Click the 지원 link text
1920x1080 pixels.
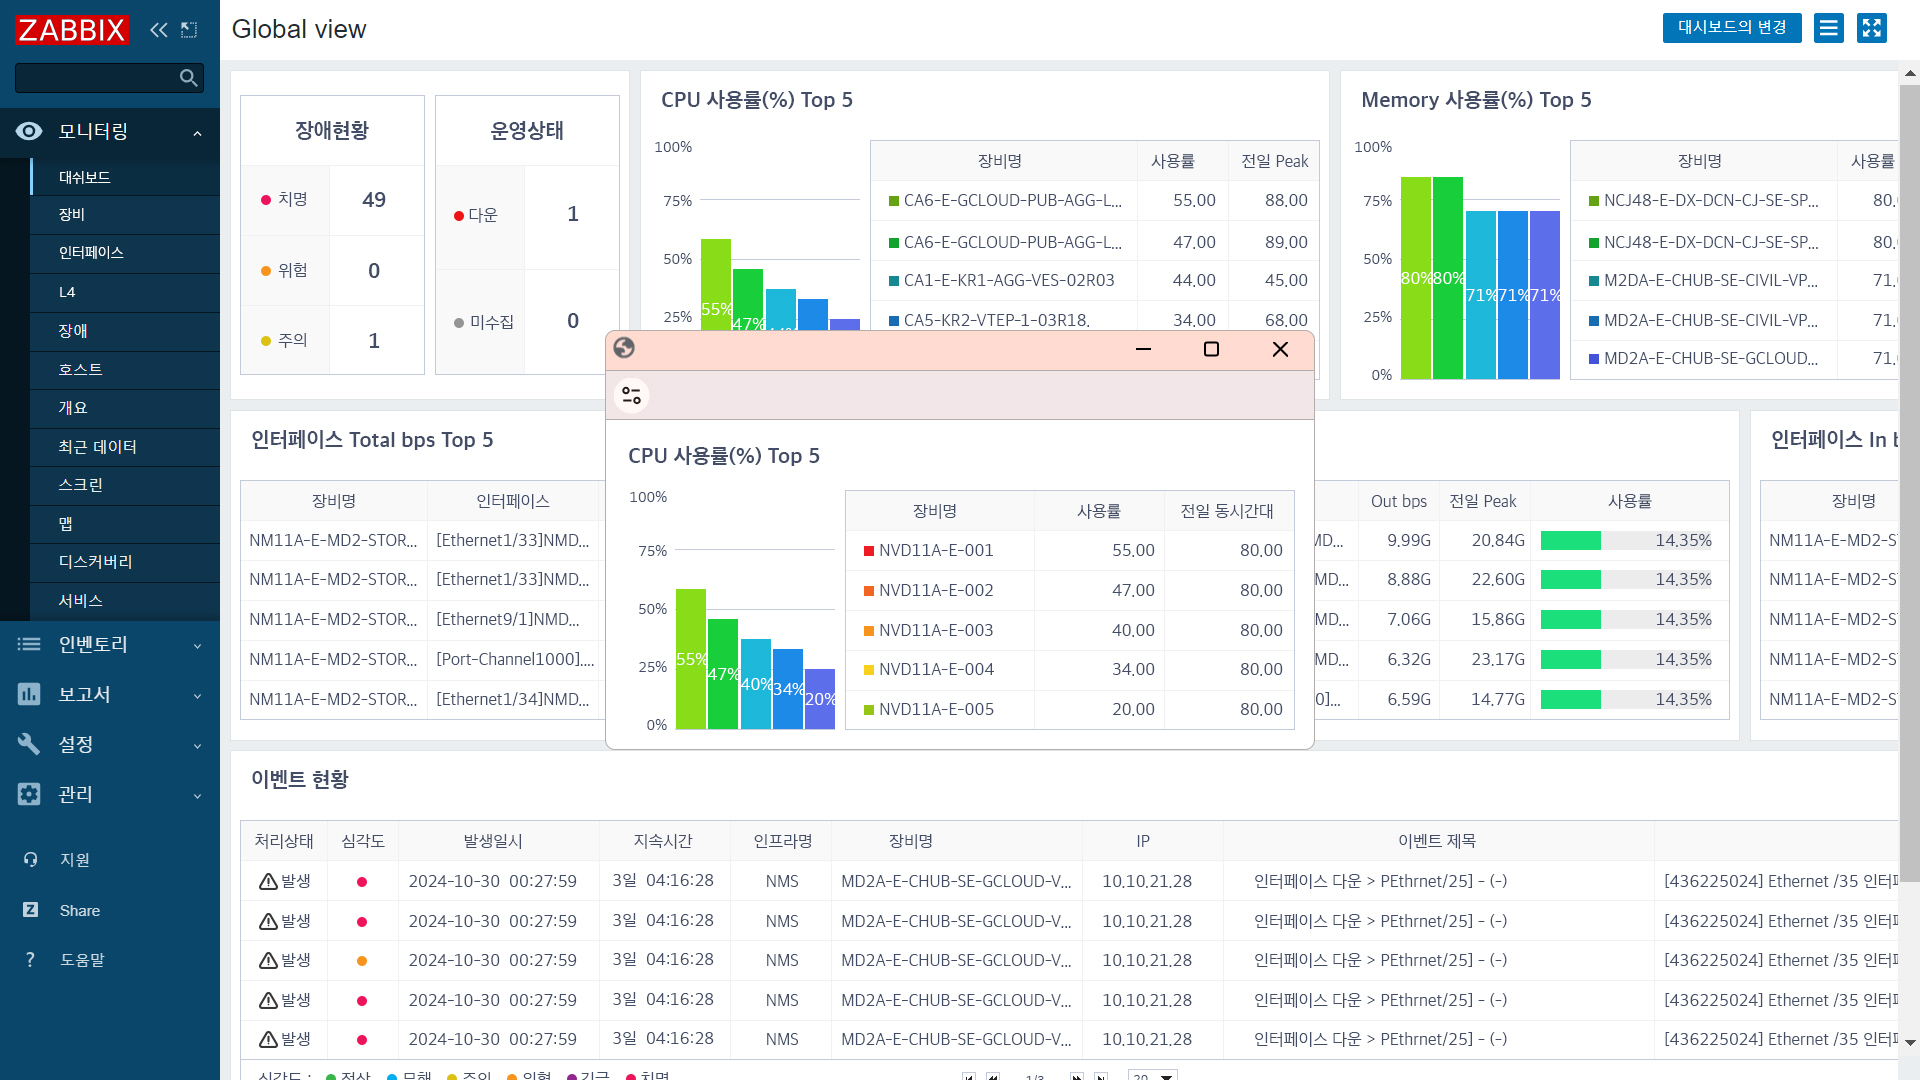coord(75,860)
